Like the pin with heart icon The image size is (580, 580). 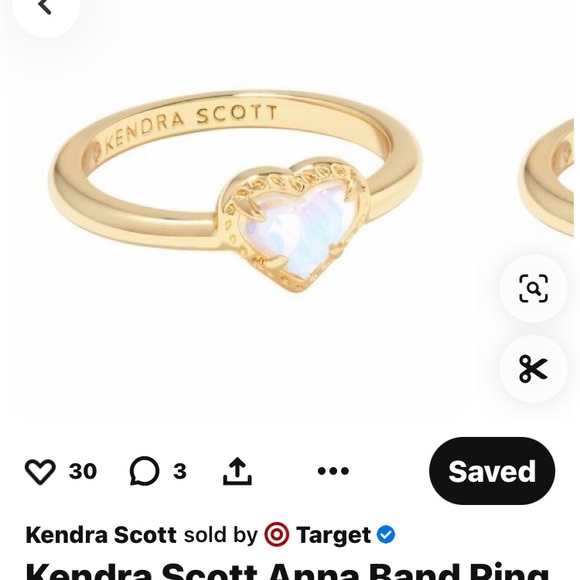coord(40,471)
